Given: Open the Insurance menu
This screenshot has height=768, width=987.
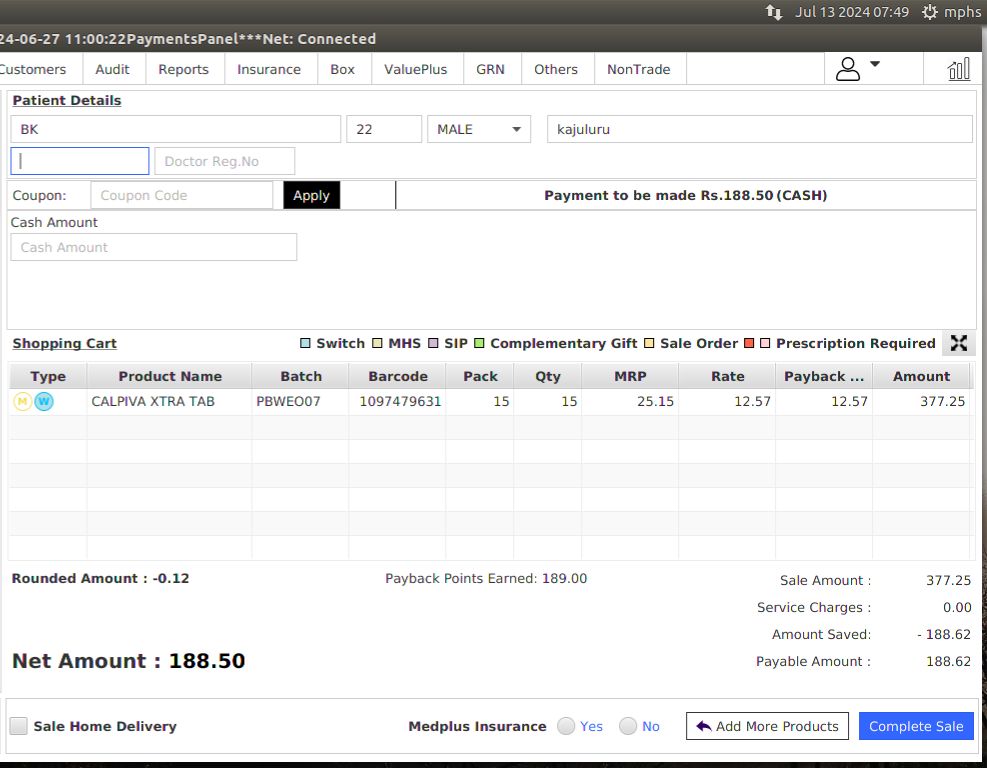Looking at the screenshot, I should pos(268,69).
